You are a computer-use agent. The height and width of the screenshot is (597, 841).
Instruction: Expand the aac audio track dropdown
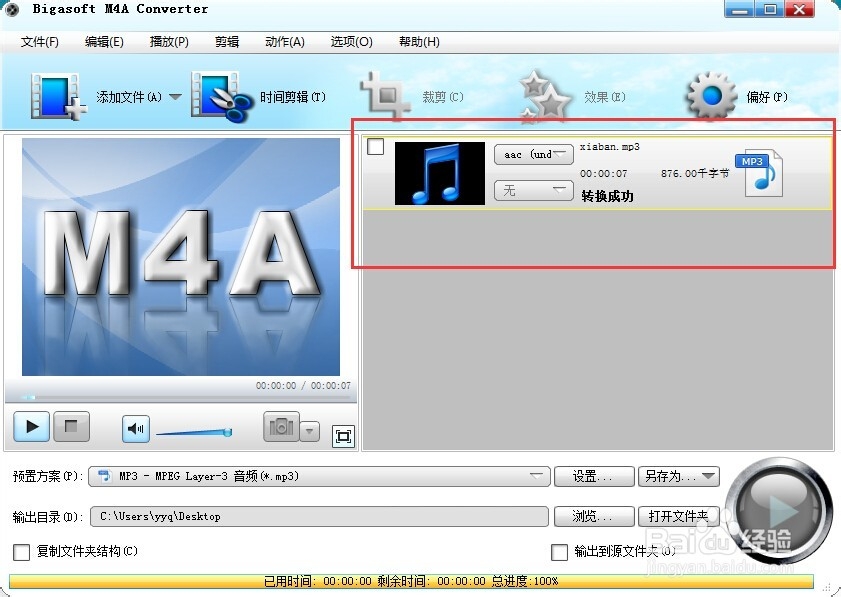click(534, 154)
